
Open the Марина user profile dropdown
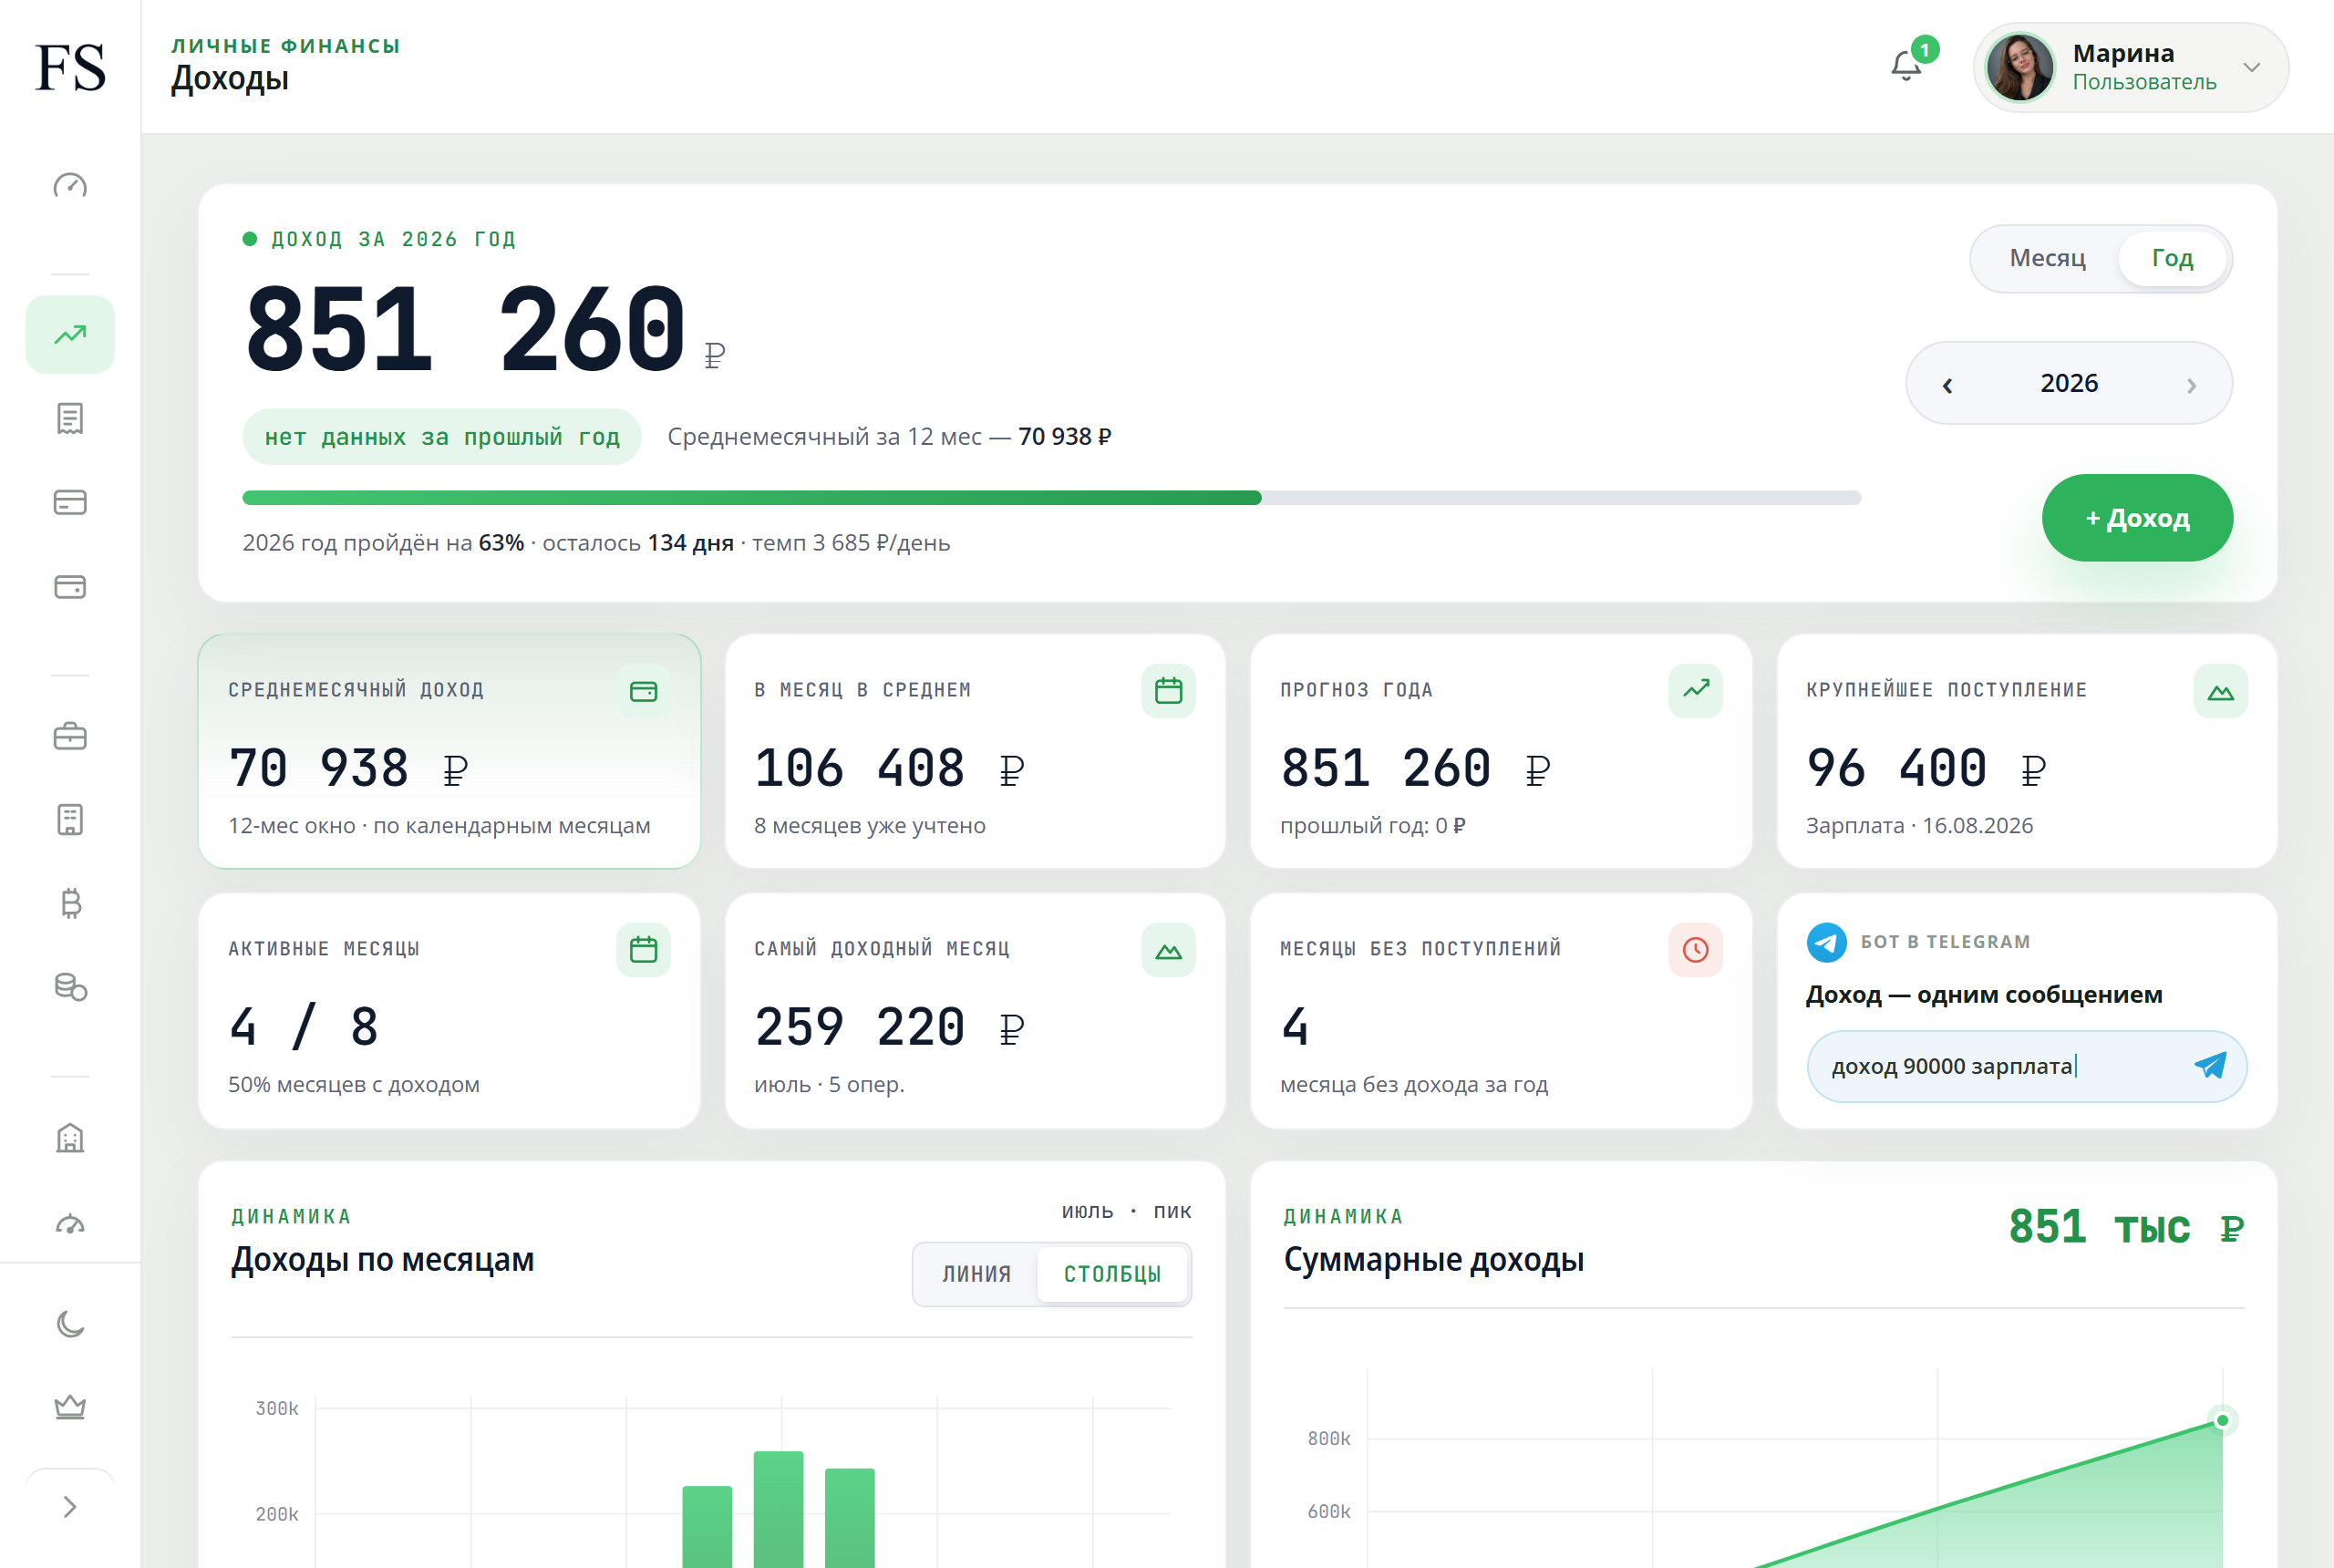[x=2130, y=67]
